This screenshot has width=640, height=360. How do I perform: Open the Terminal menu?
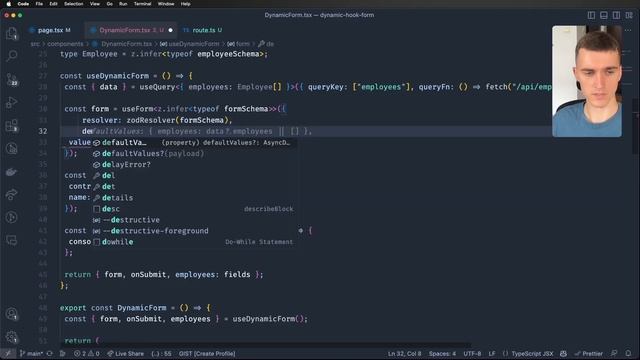142,4
